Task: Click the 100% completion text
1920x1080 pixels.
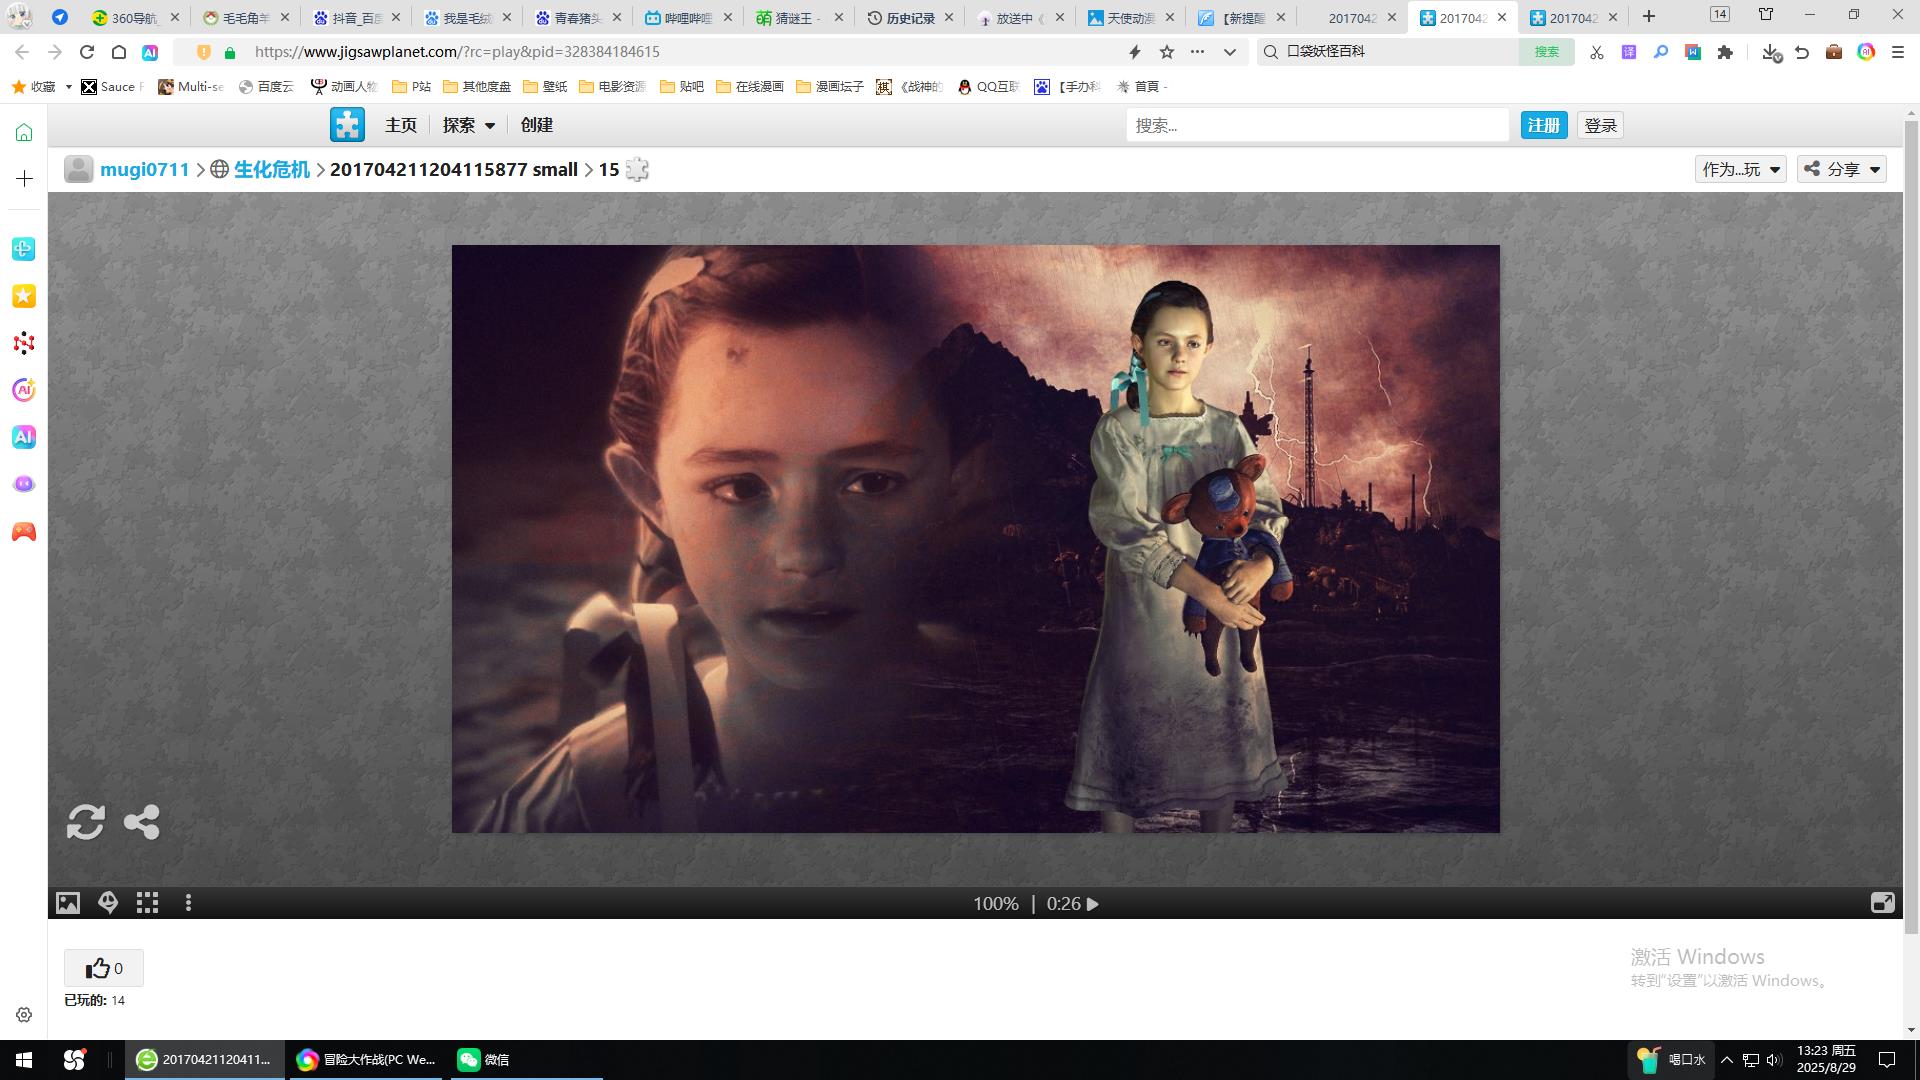Action: click(996, 904)
